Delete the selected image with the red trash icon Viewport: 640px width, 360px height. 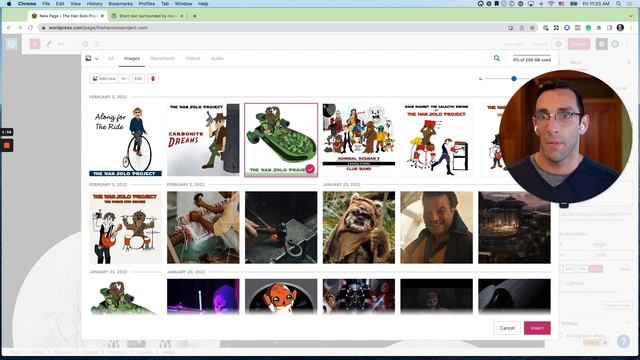click(153, 78)
